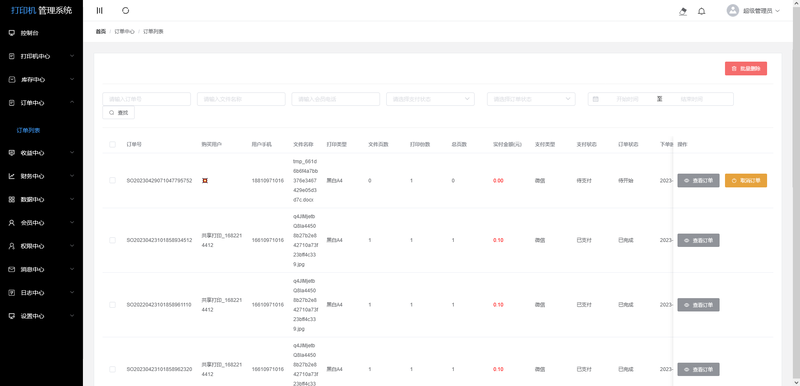Expand 会员中心 submenu chevron
The width and height of the screenshot is (800, 386).
[x=72, y=223]
